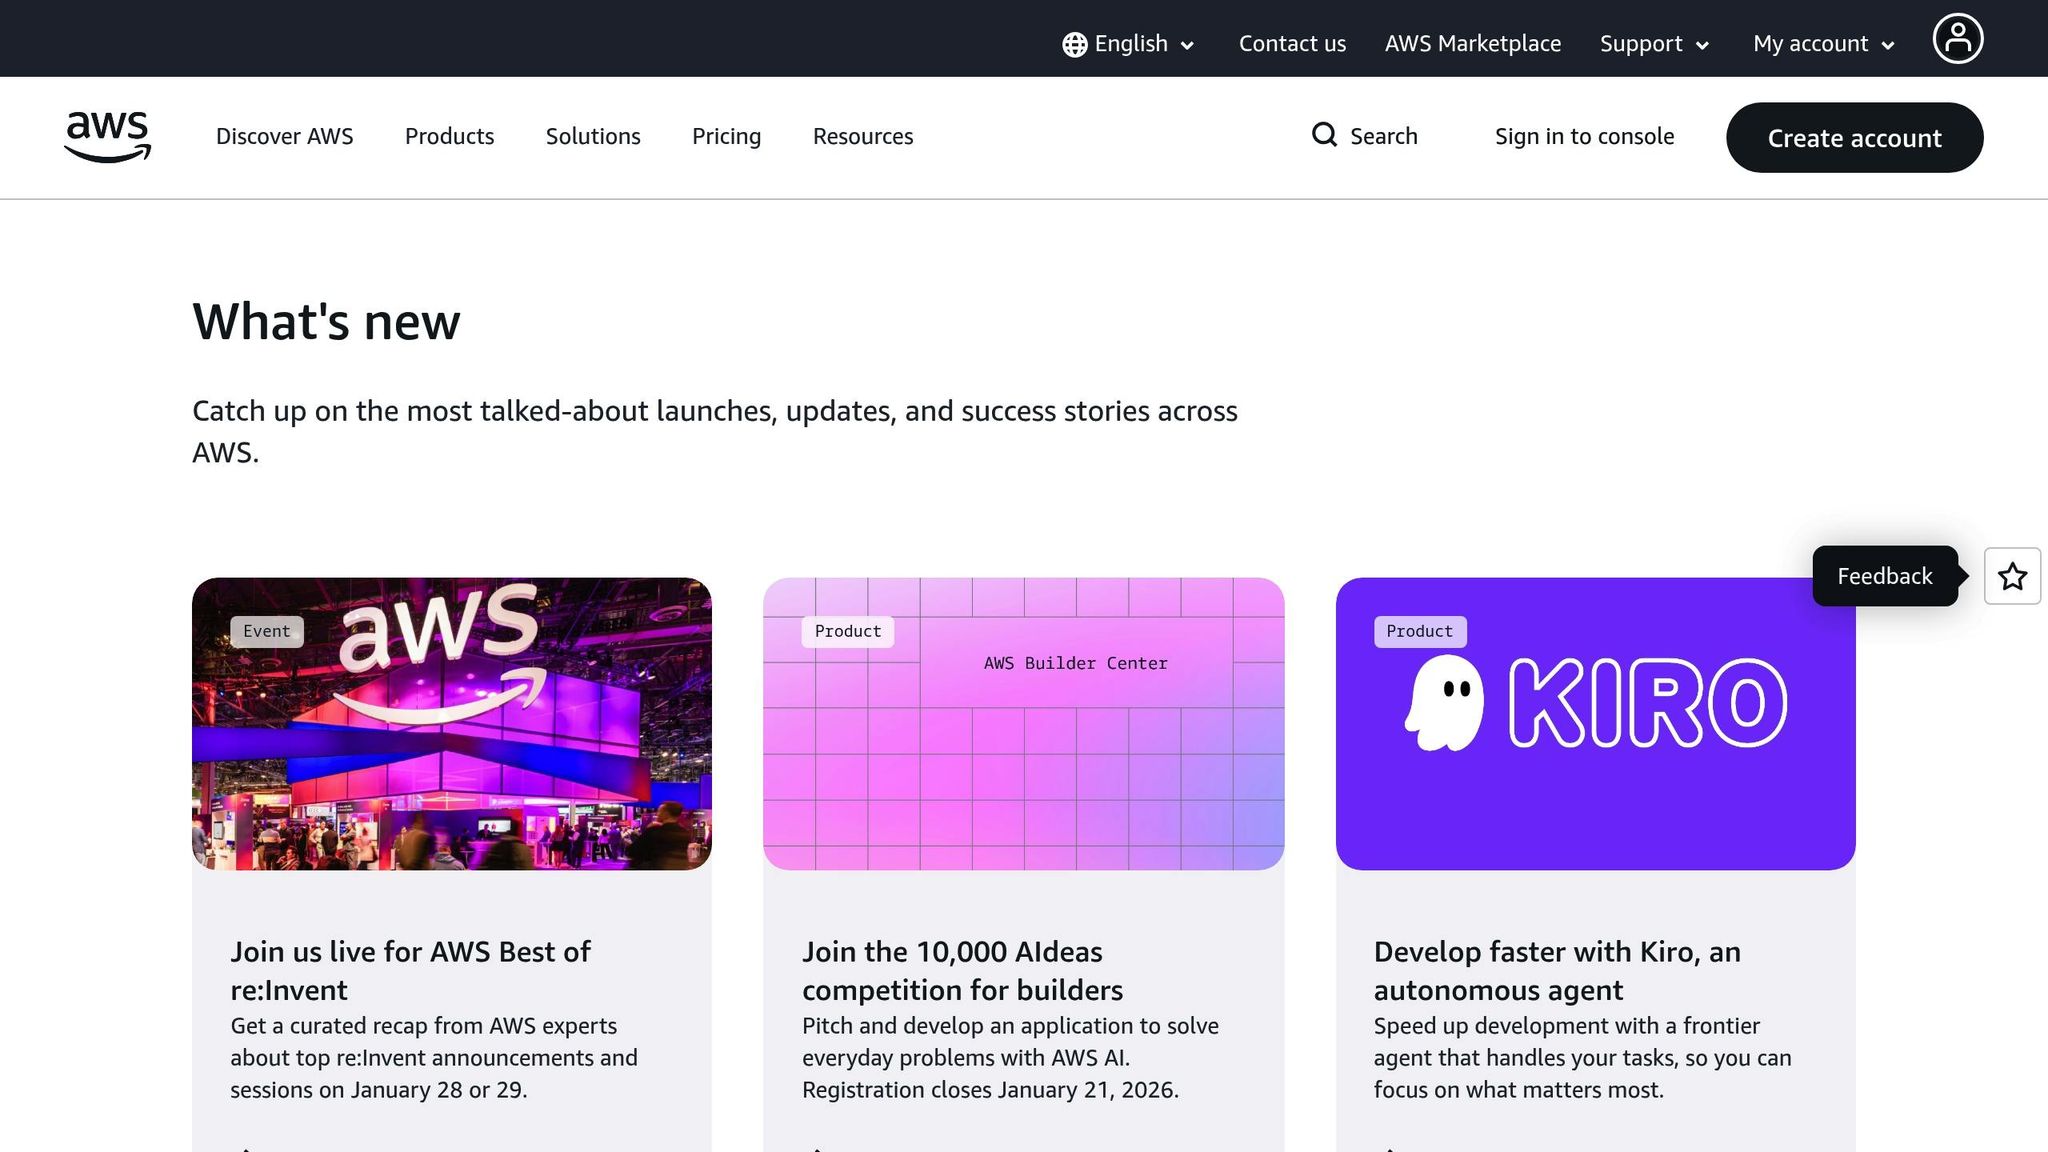Image resolution: width=2048 pixels, height=1152 pixels.
Task: Click the star feedback icon
Action: 2012,576
